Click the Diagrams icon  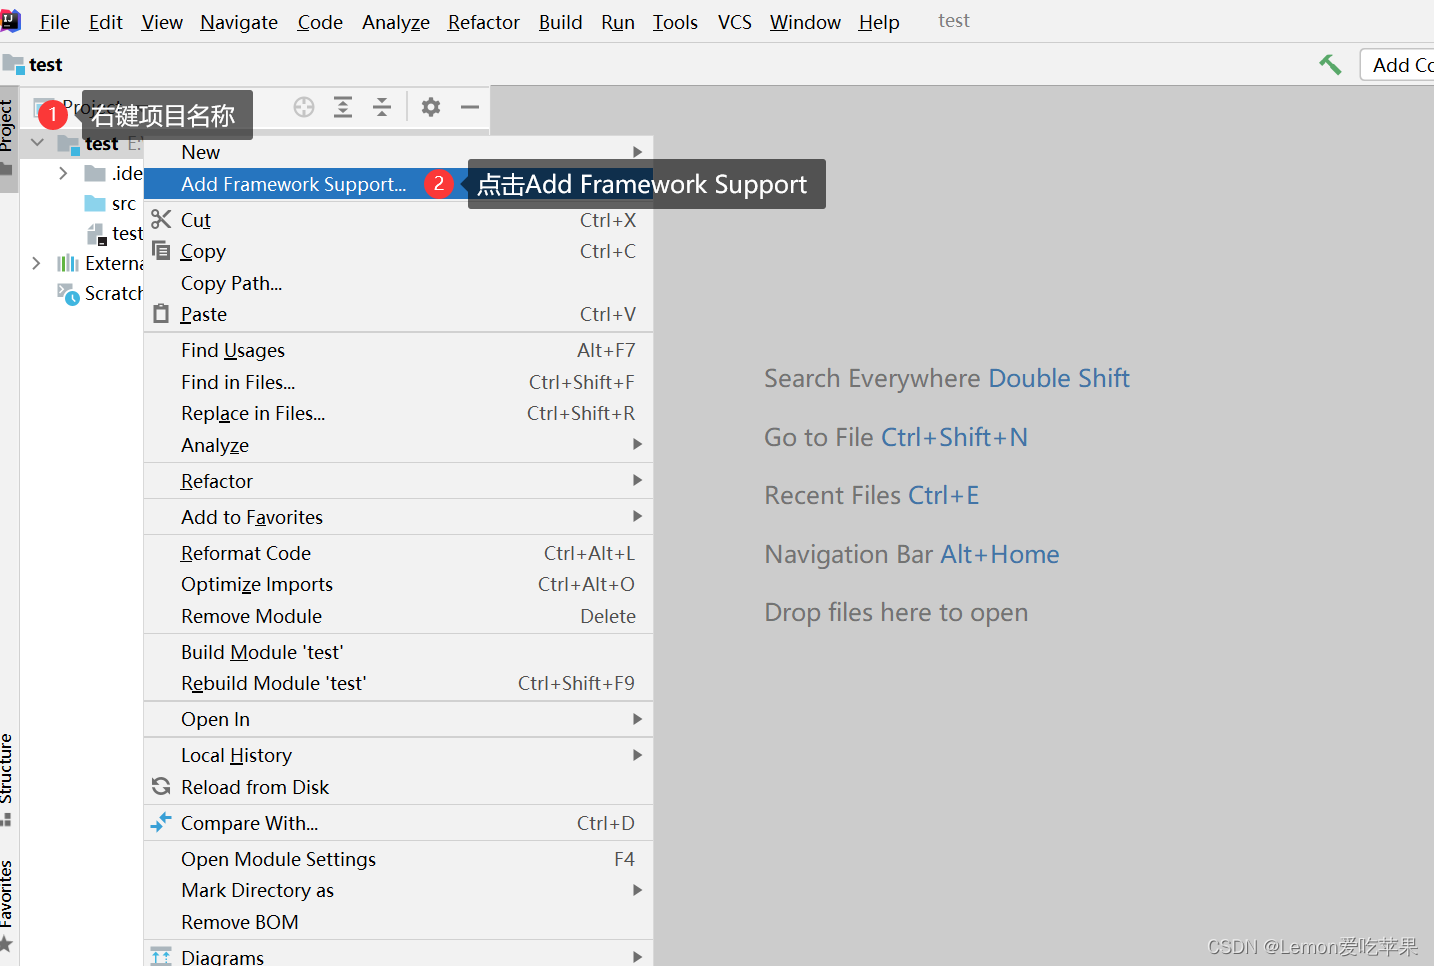tap(161, 956)
